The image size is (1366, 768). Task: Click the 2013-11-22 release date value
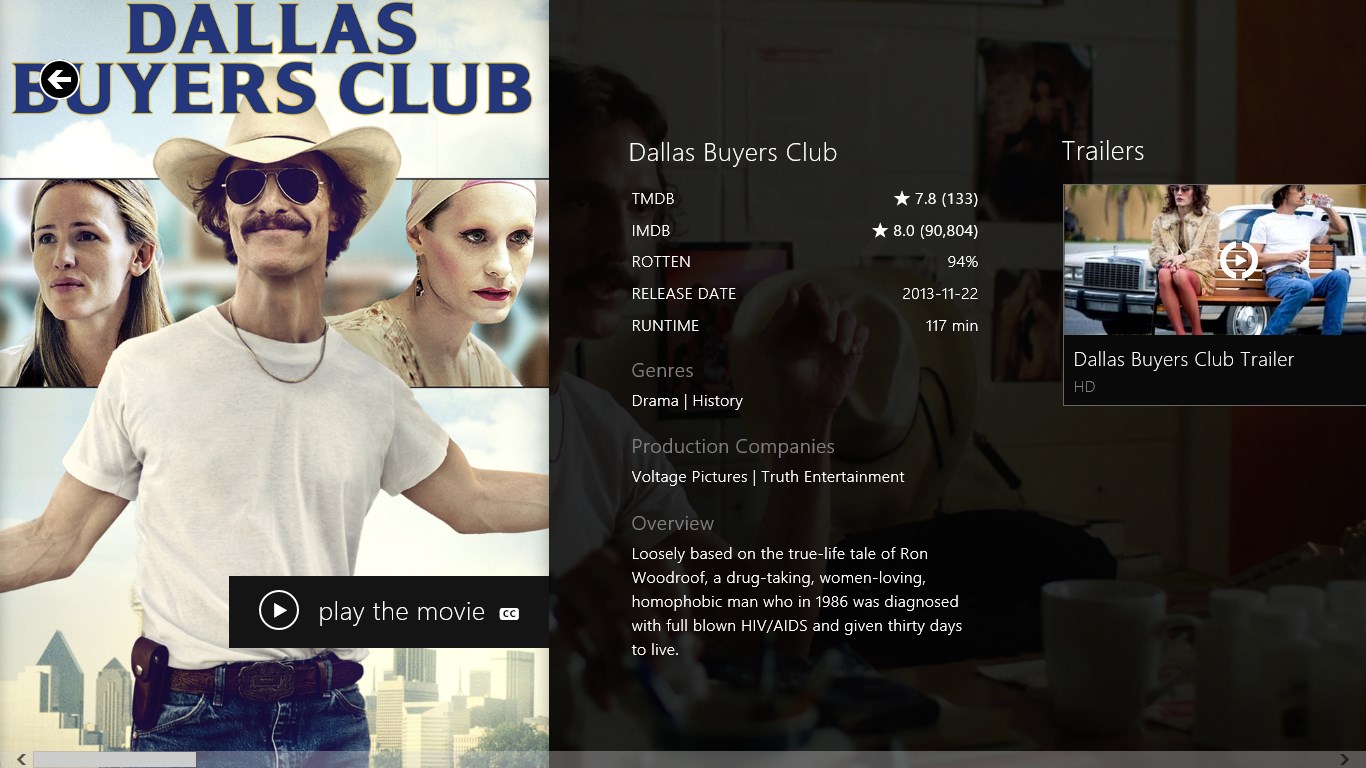940,294
